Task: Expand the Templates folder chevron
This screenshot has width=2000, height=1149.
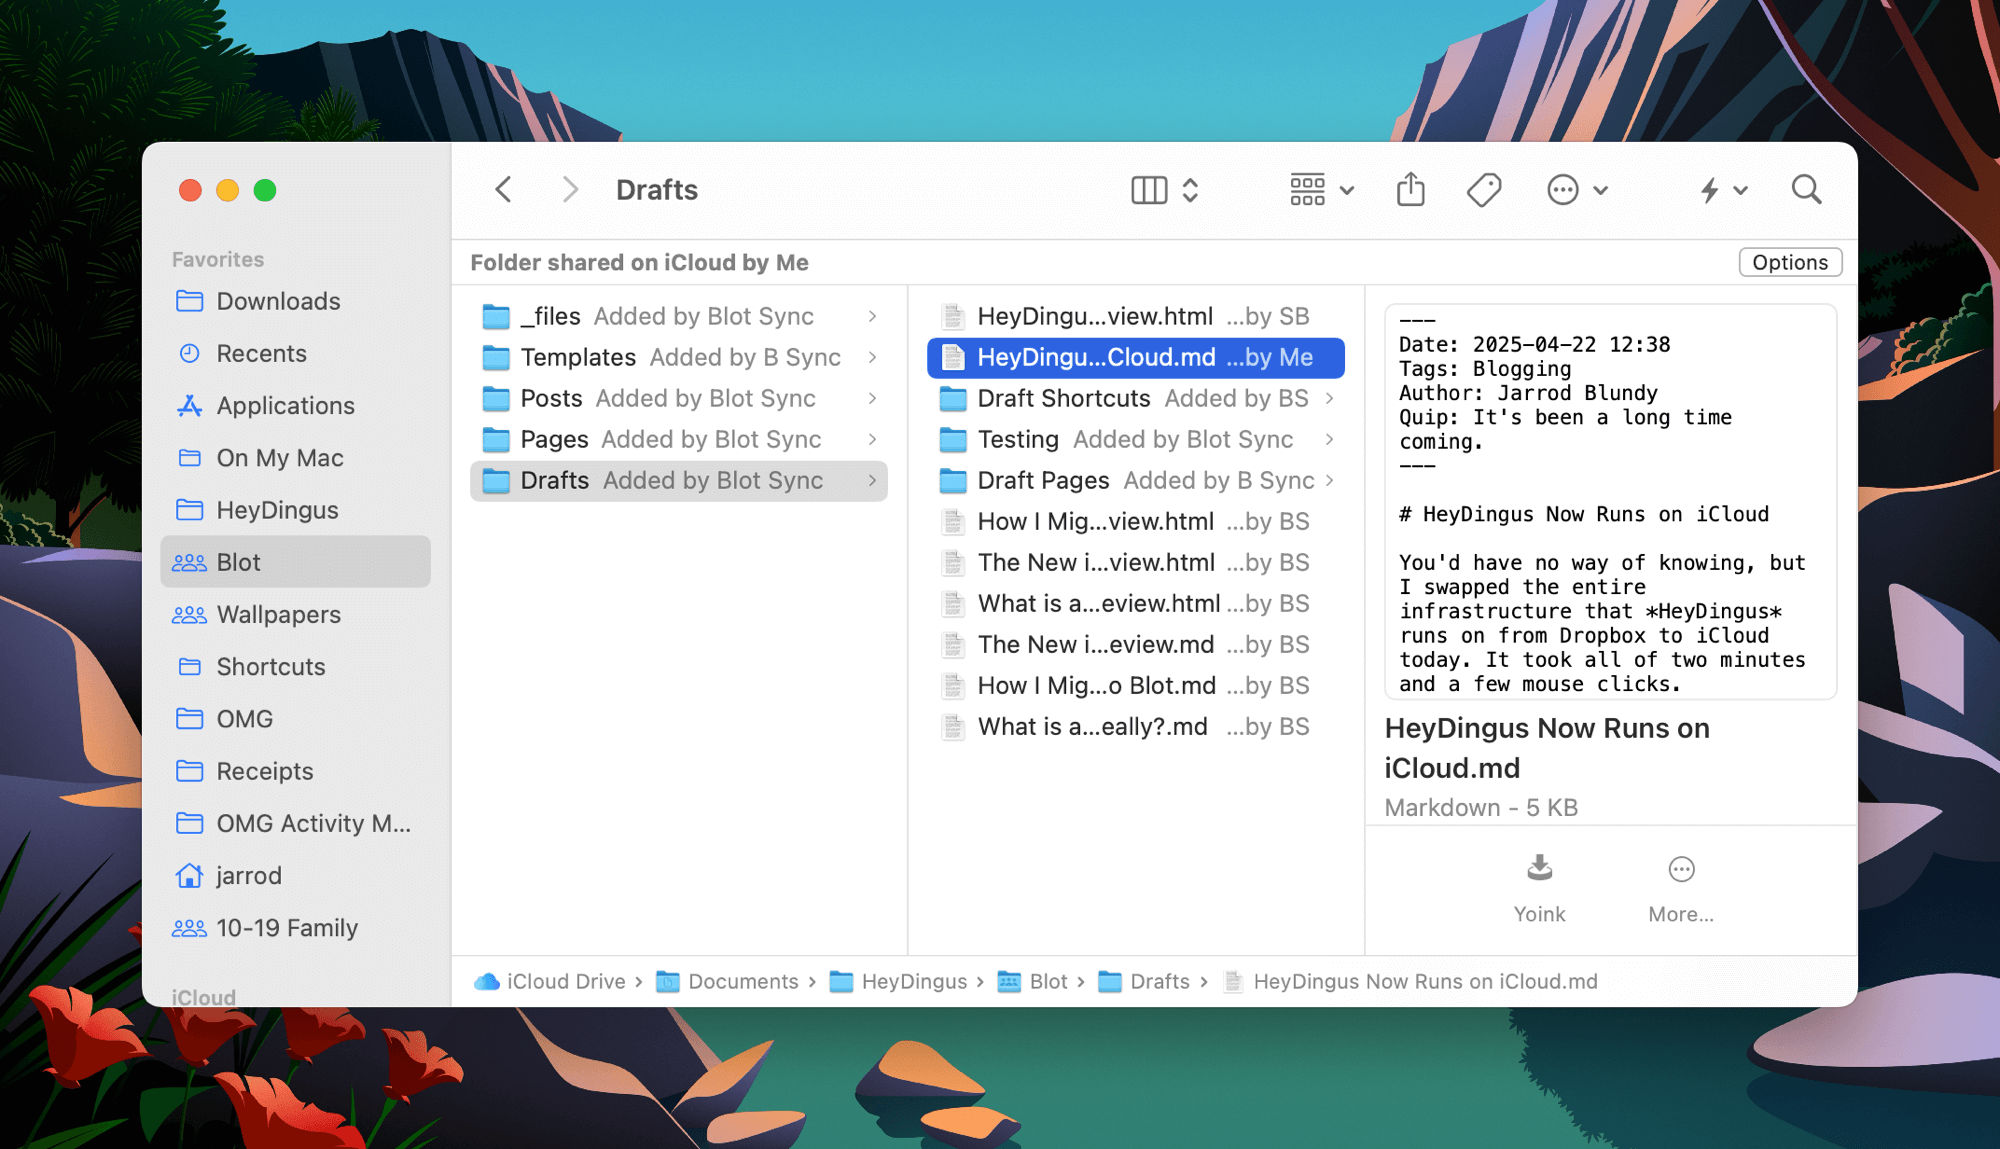Action: (x=872, y=357)
